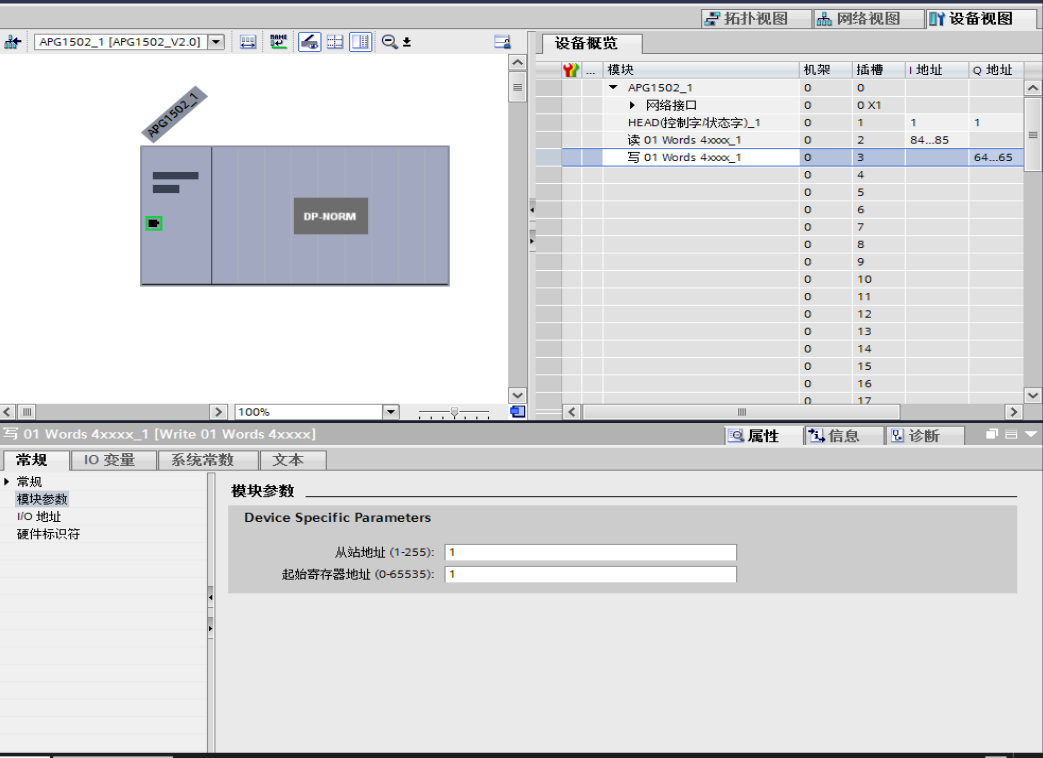Viewport: 1043px width, 758px height.
Task: Click the 起始寄存器地址 input field
Action: (x=590, y=574)
